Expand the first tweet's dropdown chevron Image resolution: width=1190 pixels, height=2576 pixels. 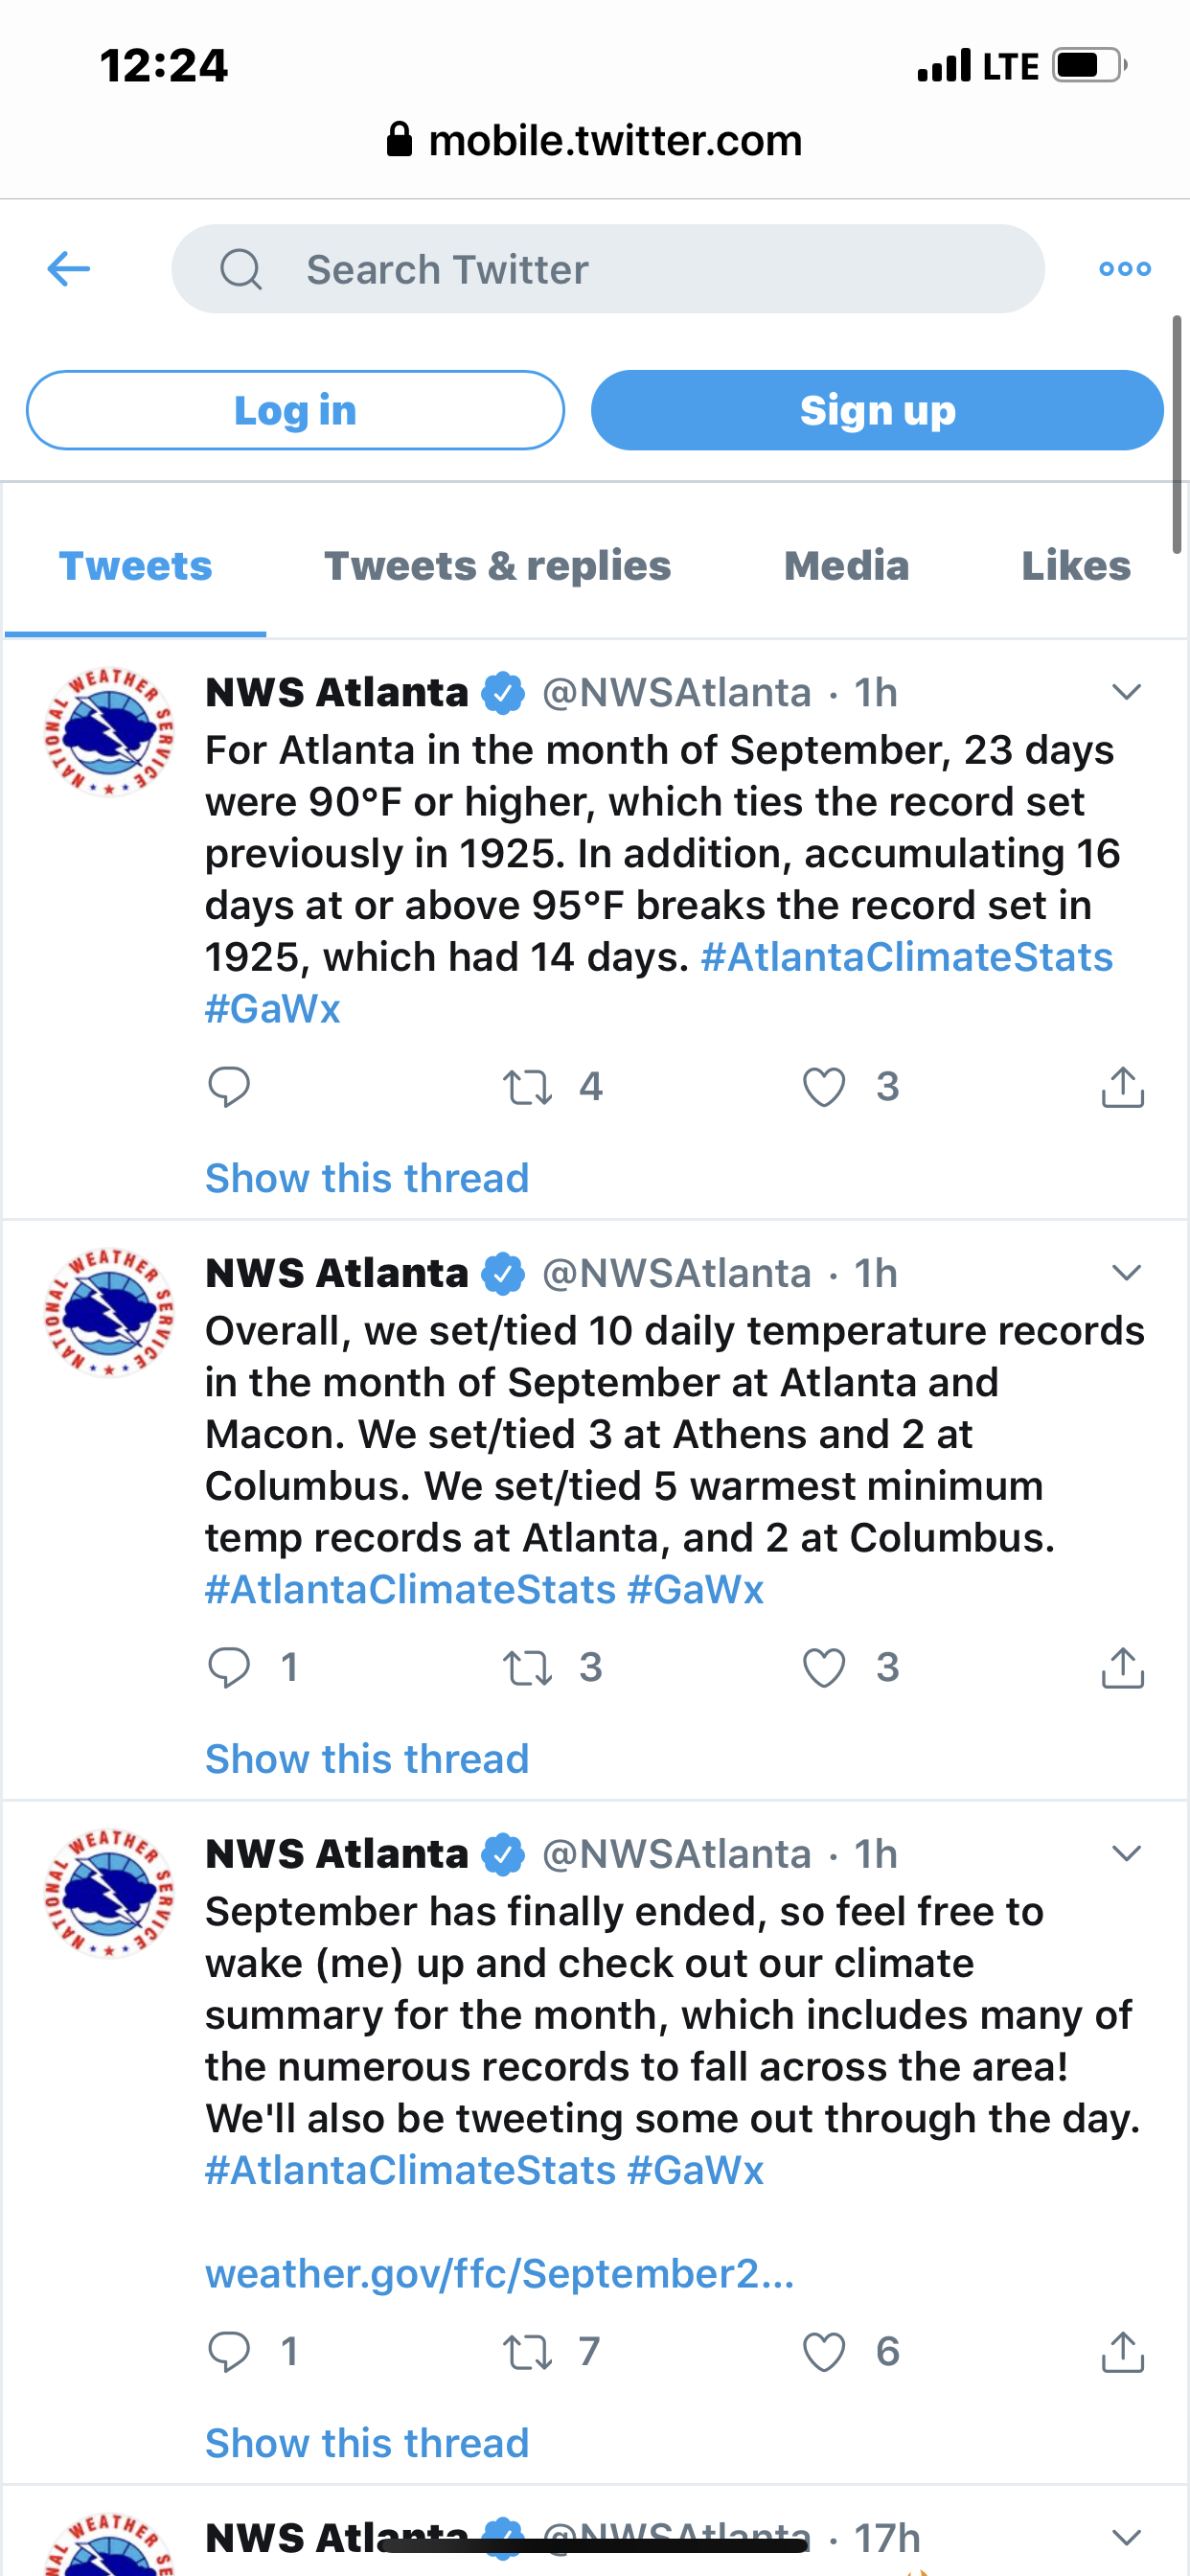tap(1127, 692)
